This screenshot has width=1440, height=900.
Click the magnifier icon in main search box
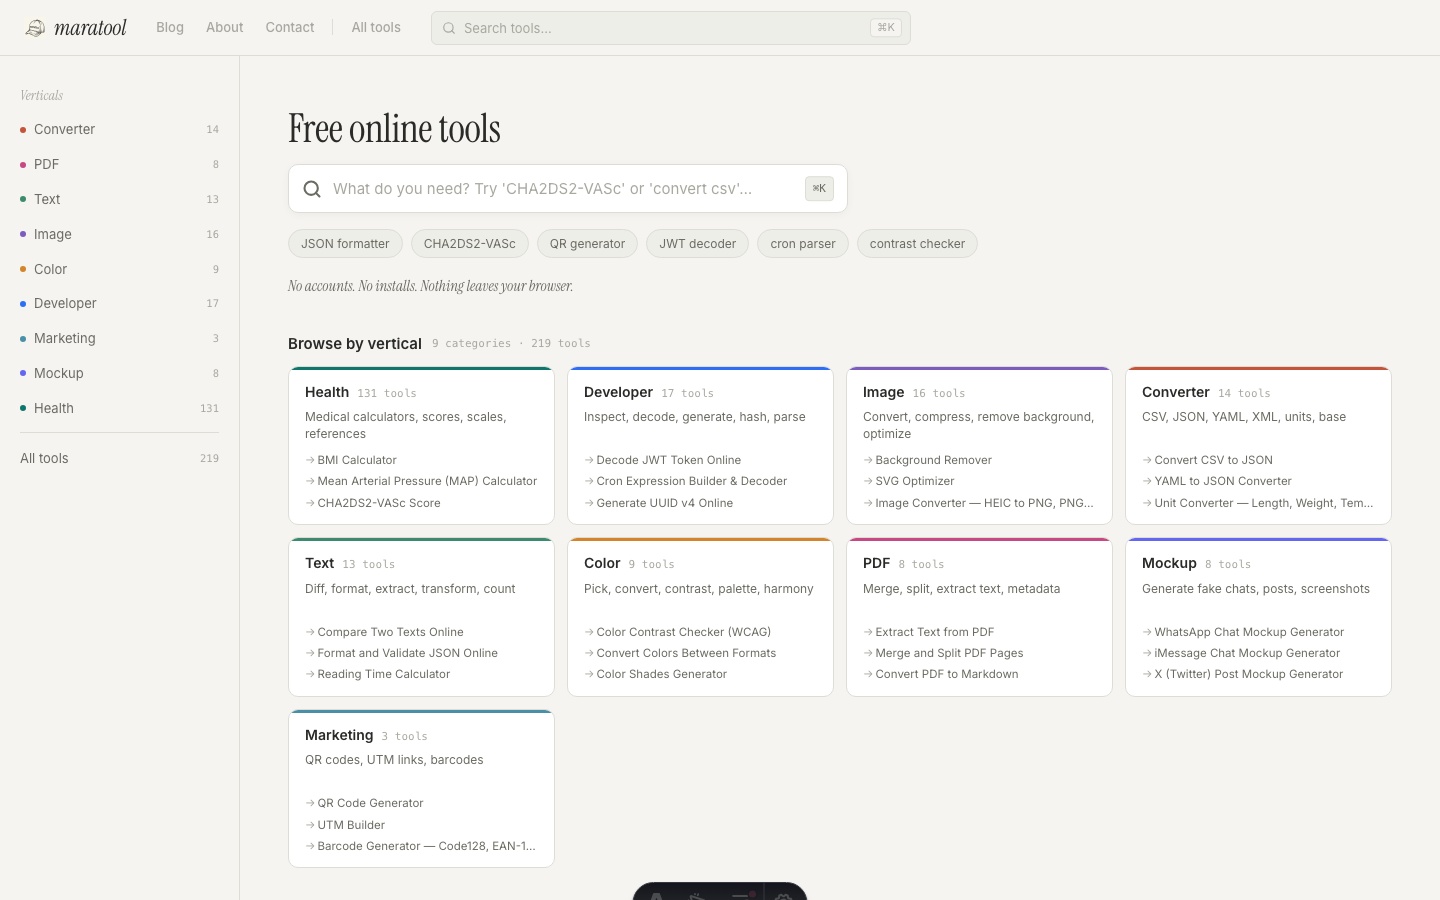pyautogui.click(x=312, y=189)
